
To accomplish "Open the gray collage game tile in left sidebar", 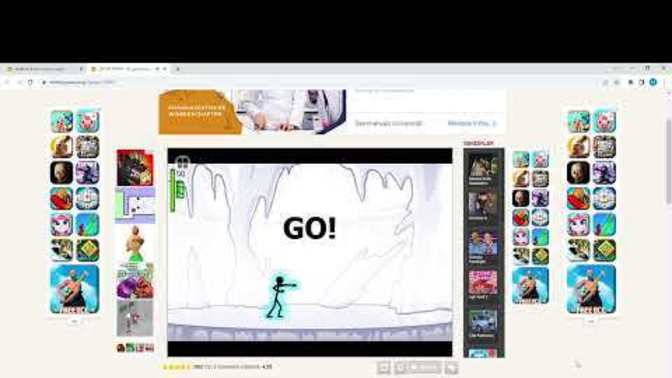I will pyautogui.click(x=88, y=147).
